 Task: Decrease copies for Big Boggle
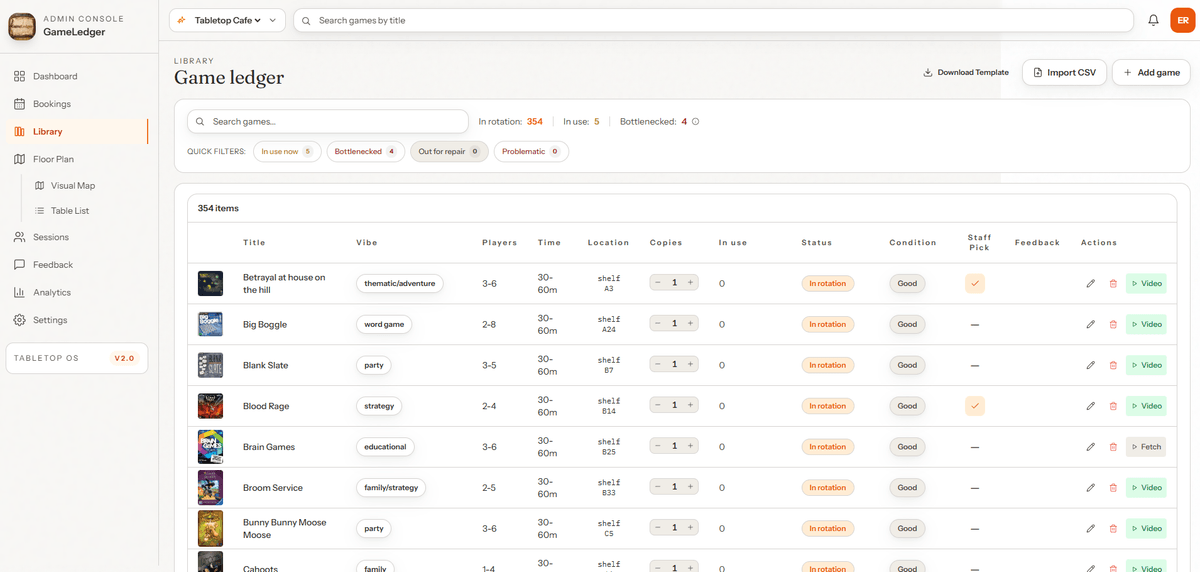tap(657, 324)
